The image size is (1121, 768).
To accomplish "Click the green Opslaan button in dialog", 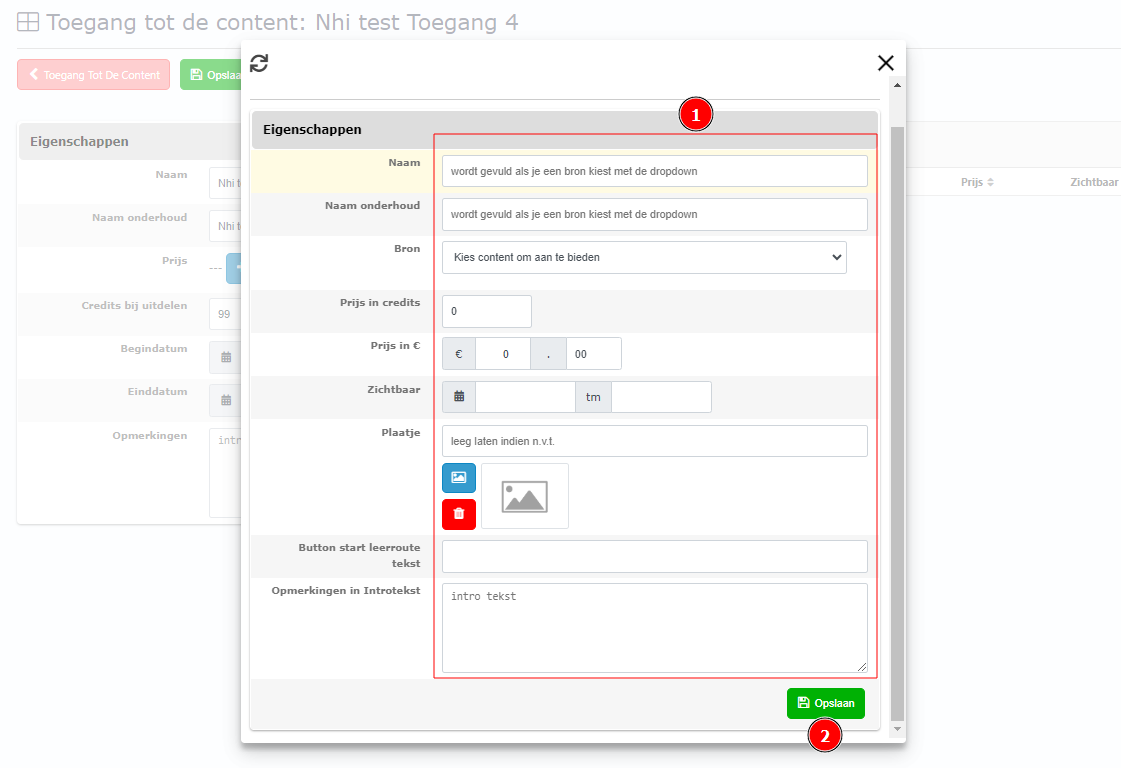I will tap(825, 704).
